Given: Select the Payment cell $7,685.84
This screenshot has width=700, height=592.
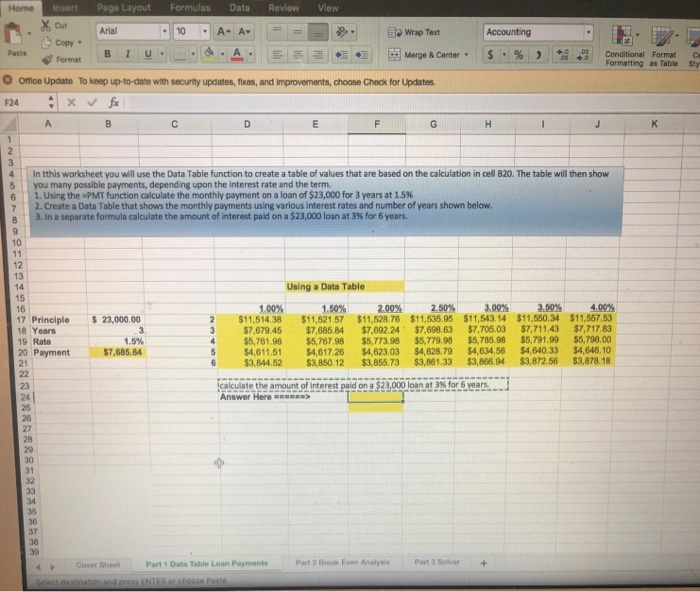Looking at the screenshot, I should click(x=118, y=353).
